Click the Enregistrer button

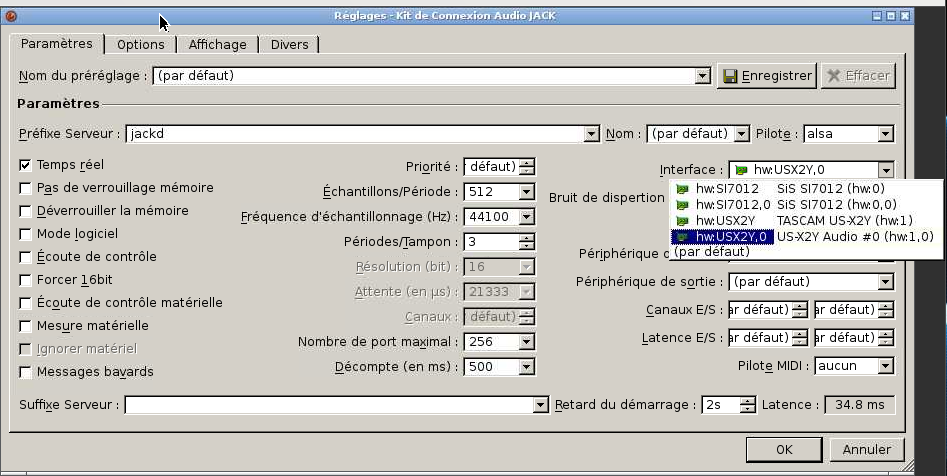[x=767, y=76]
